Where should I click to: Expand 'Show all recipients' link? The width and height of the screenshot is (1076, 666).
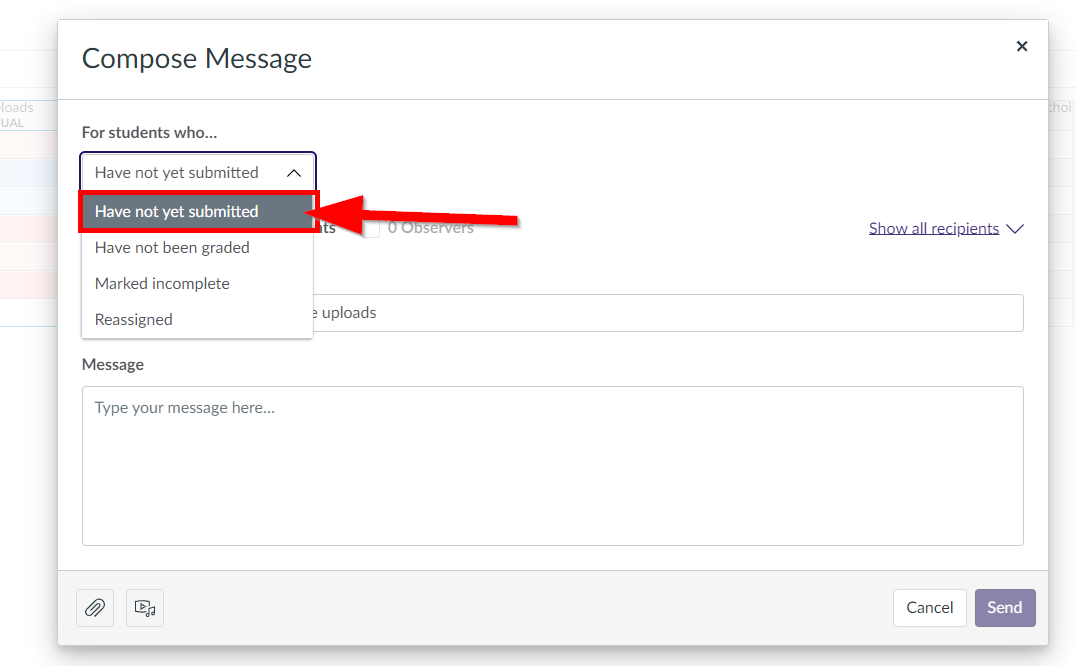click(x=933, y=228)
